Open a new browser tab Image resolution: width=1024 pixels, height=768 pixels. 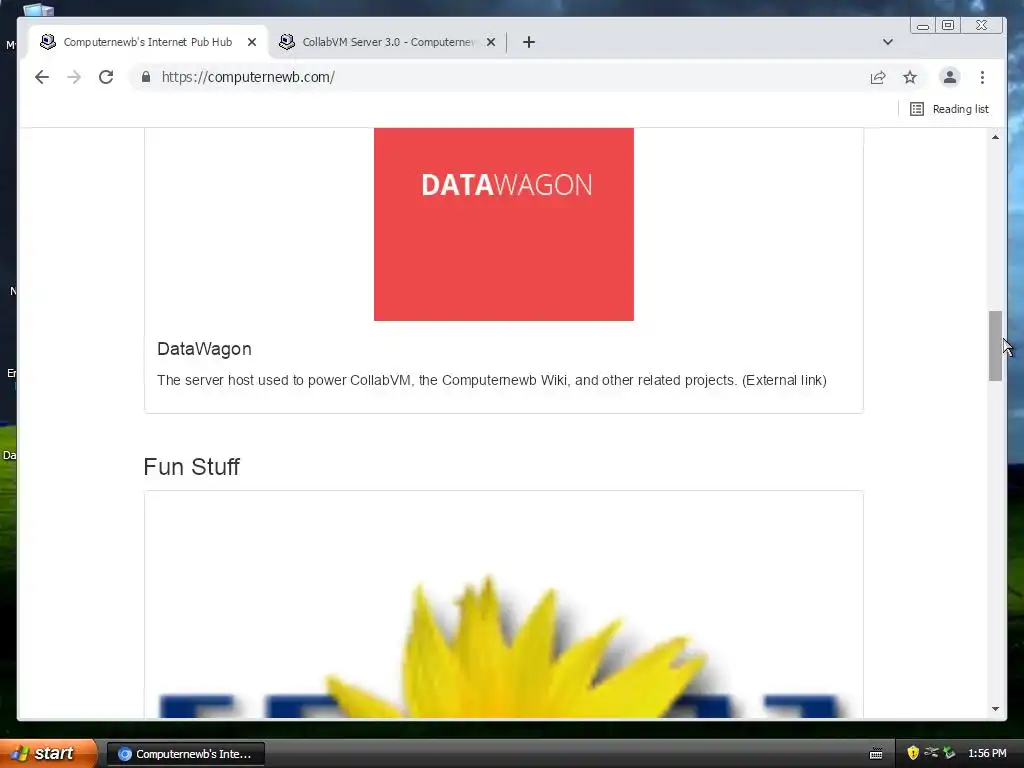click(529, 42)
